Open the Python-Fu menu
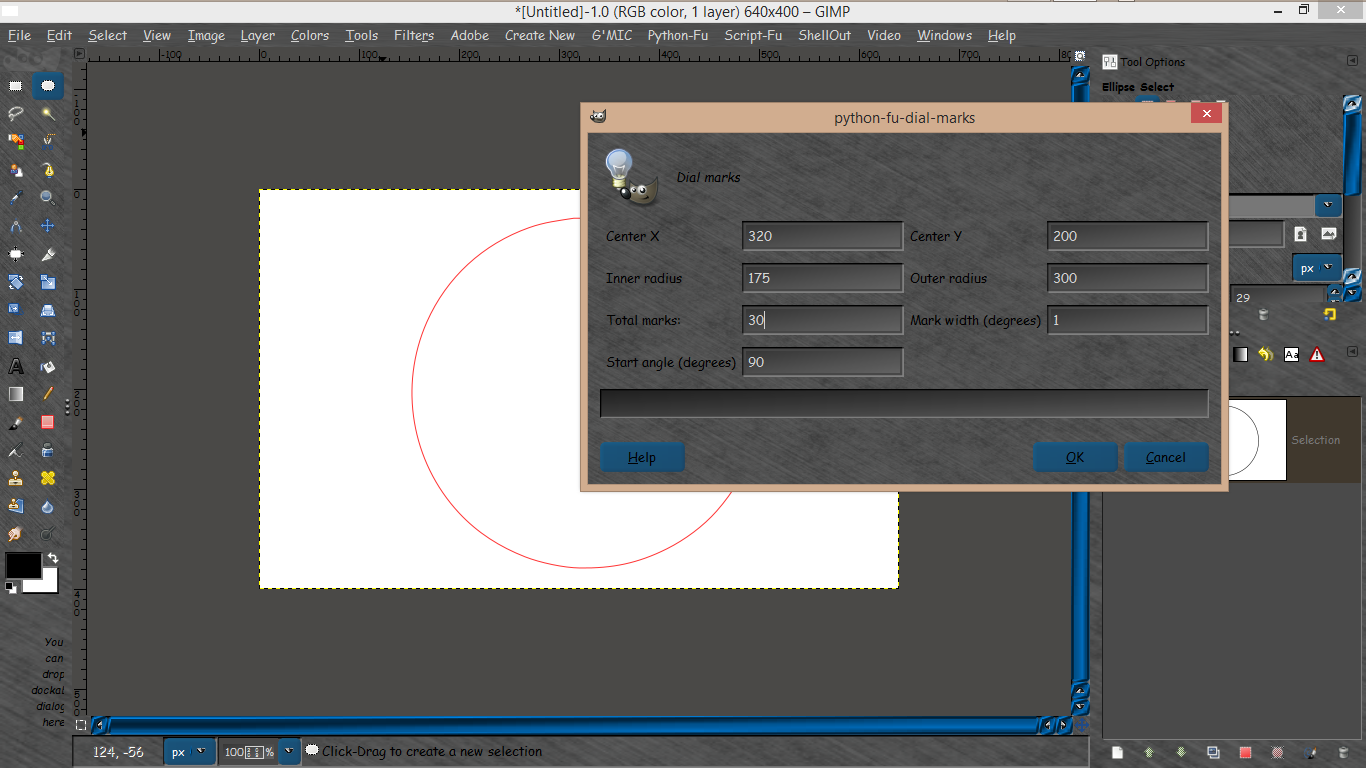The image size is (1366, 768). coord(679,35)
